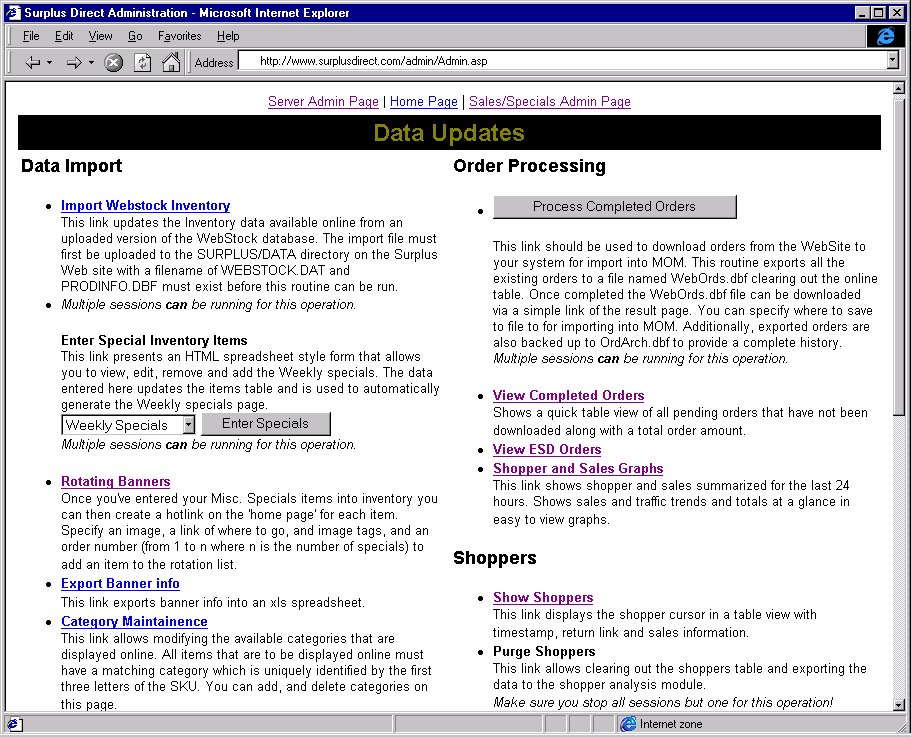911x737 pixels.
Task: Click the Forward arrow toolbar icon
Action: pyautogui.click(x=74, y=62)
